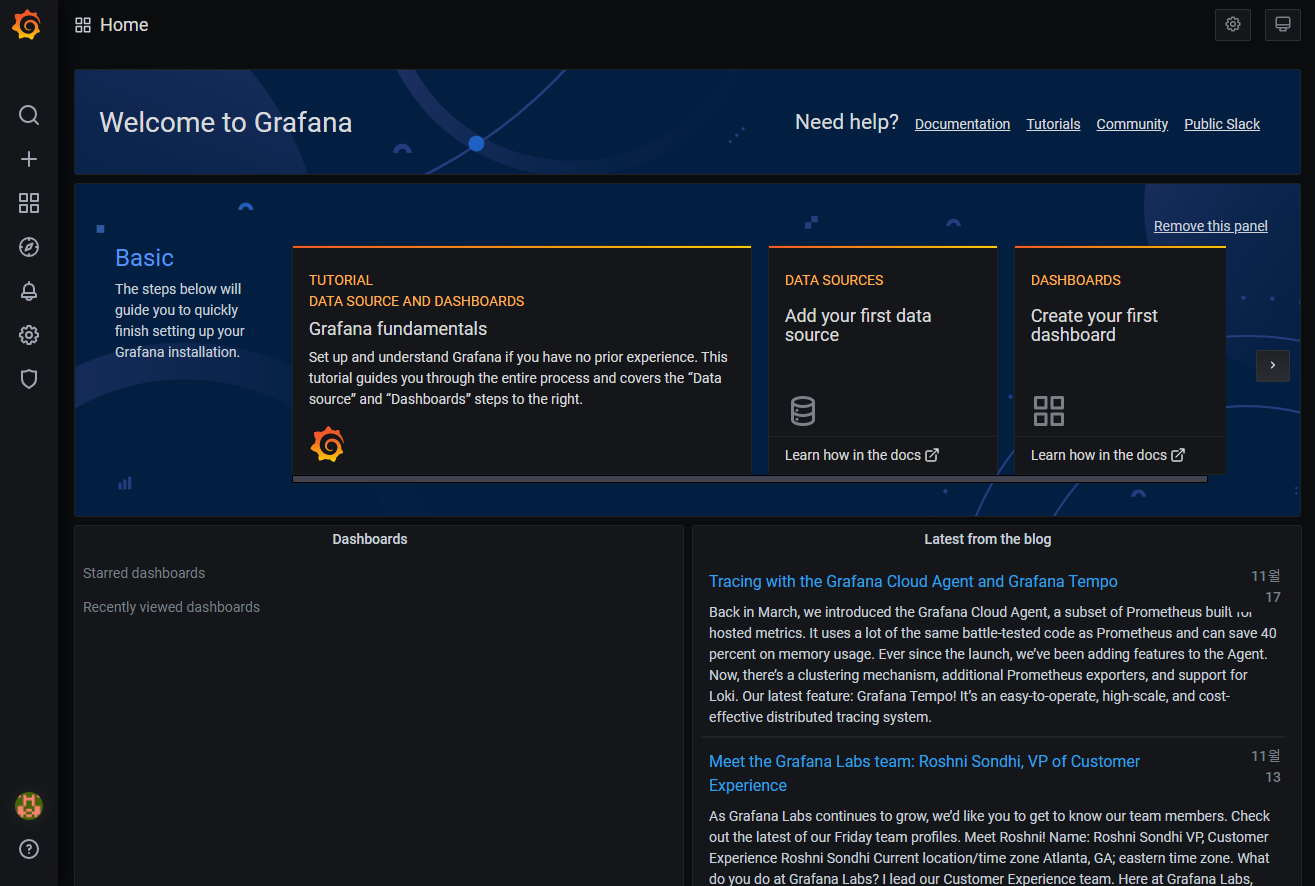Viewport: 1315px width, 886px height.
Task: Click the Recently viewed dashboards heading
Action: 171,607
